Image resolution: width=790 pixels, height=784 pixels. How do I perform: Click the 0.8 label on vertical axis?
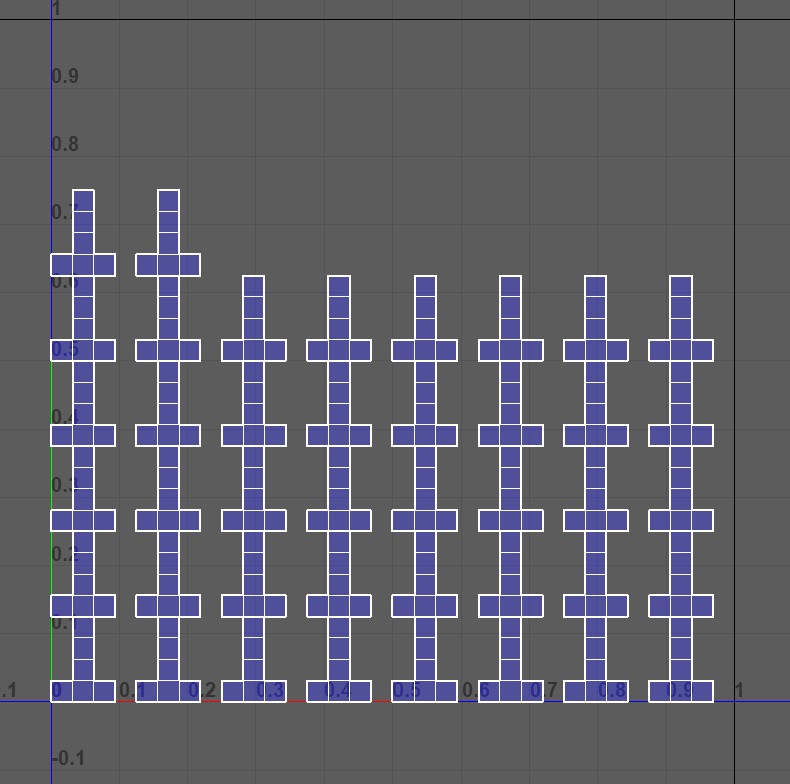[x=65, y=144]
